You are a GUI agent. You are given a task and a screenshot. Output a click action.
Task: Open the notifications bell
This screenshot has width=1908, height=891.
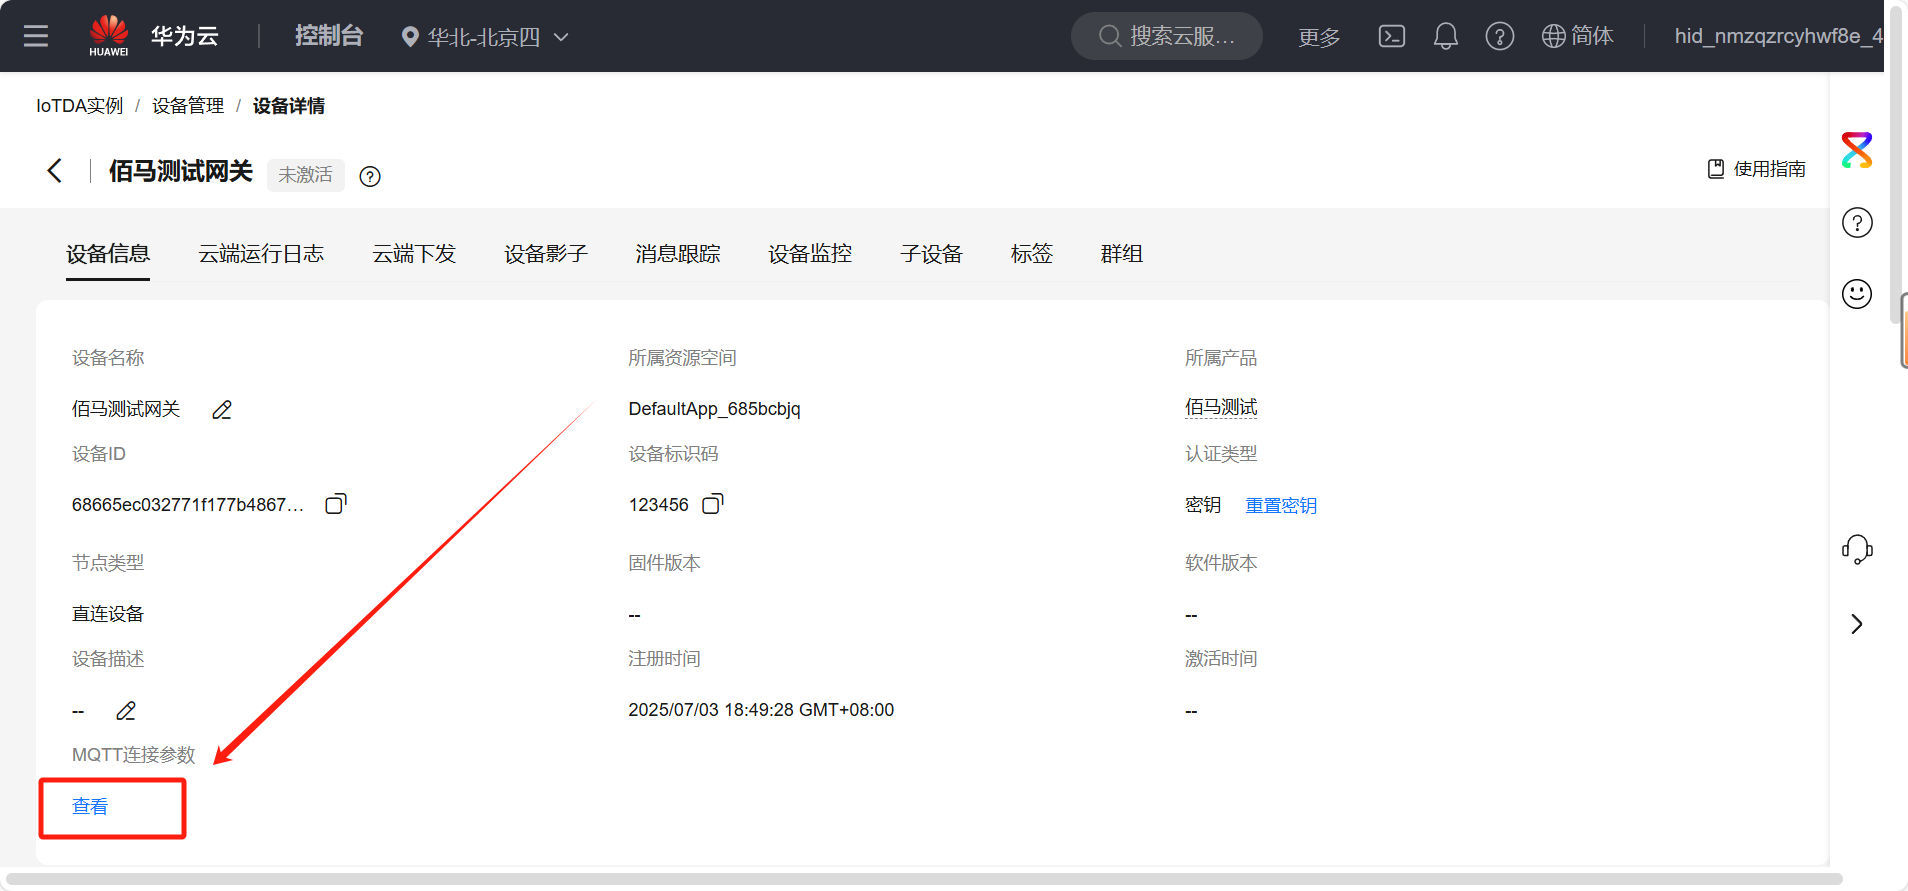[x=1445, y=37]
